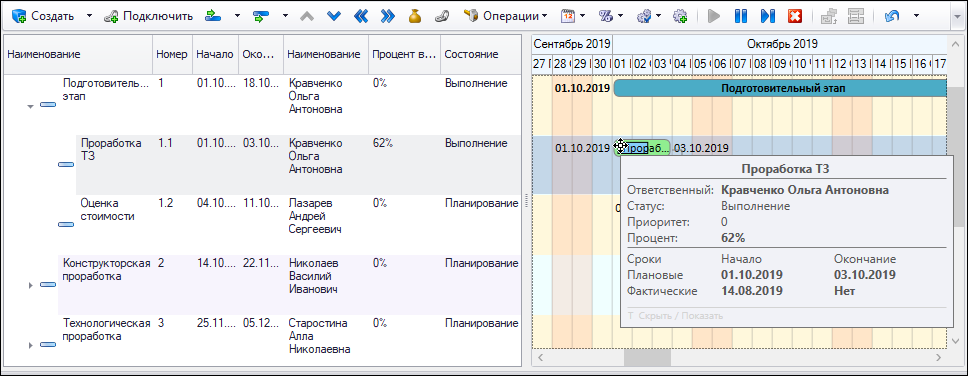Viewport: 968px width, 376px height.
Task: Click the grey move-up chevron icon
Action: coord(307,17)
